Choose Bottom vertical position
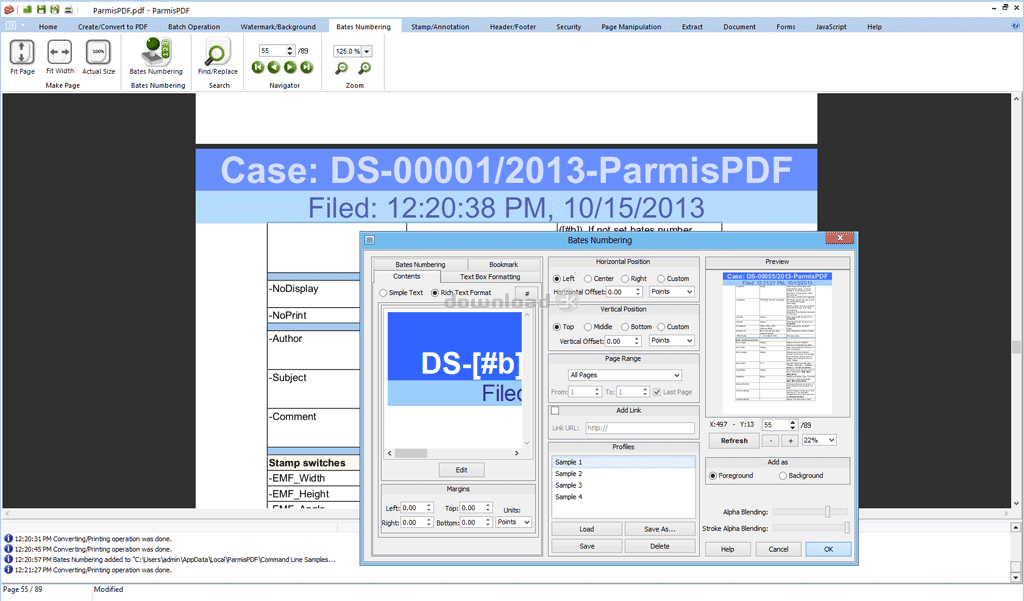This screenshot has height=601, width=1024. click(x=625, y=327)
